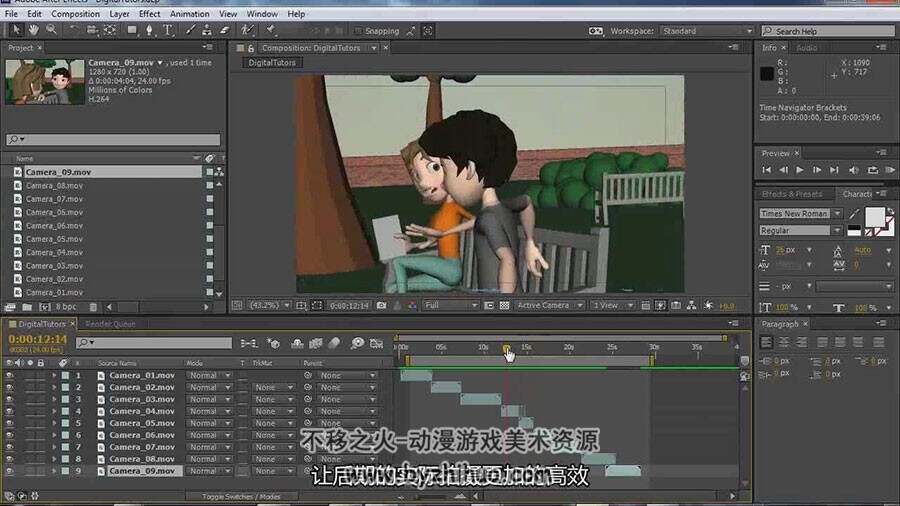900x506 pixels.
Task: Open the Mode dropdown for Camera_02.mov
Action: (209, 387)
